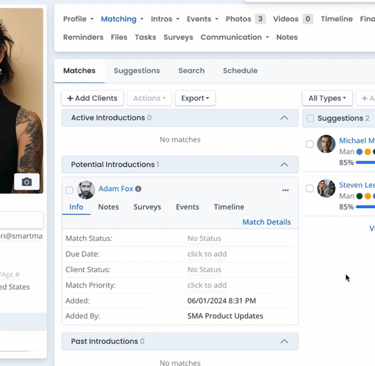Click the blue dot under Michael
375x366 pixels.
359,152
